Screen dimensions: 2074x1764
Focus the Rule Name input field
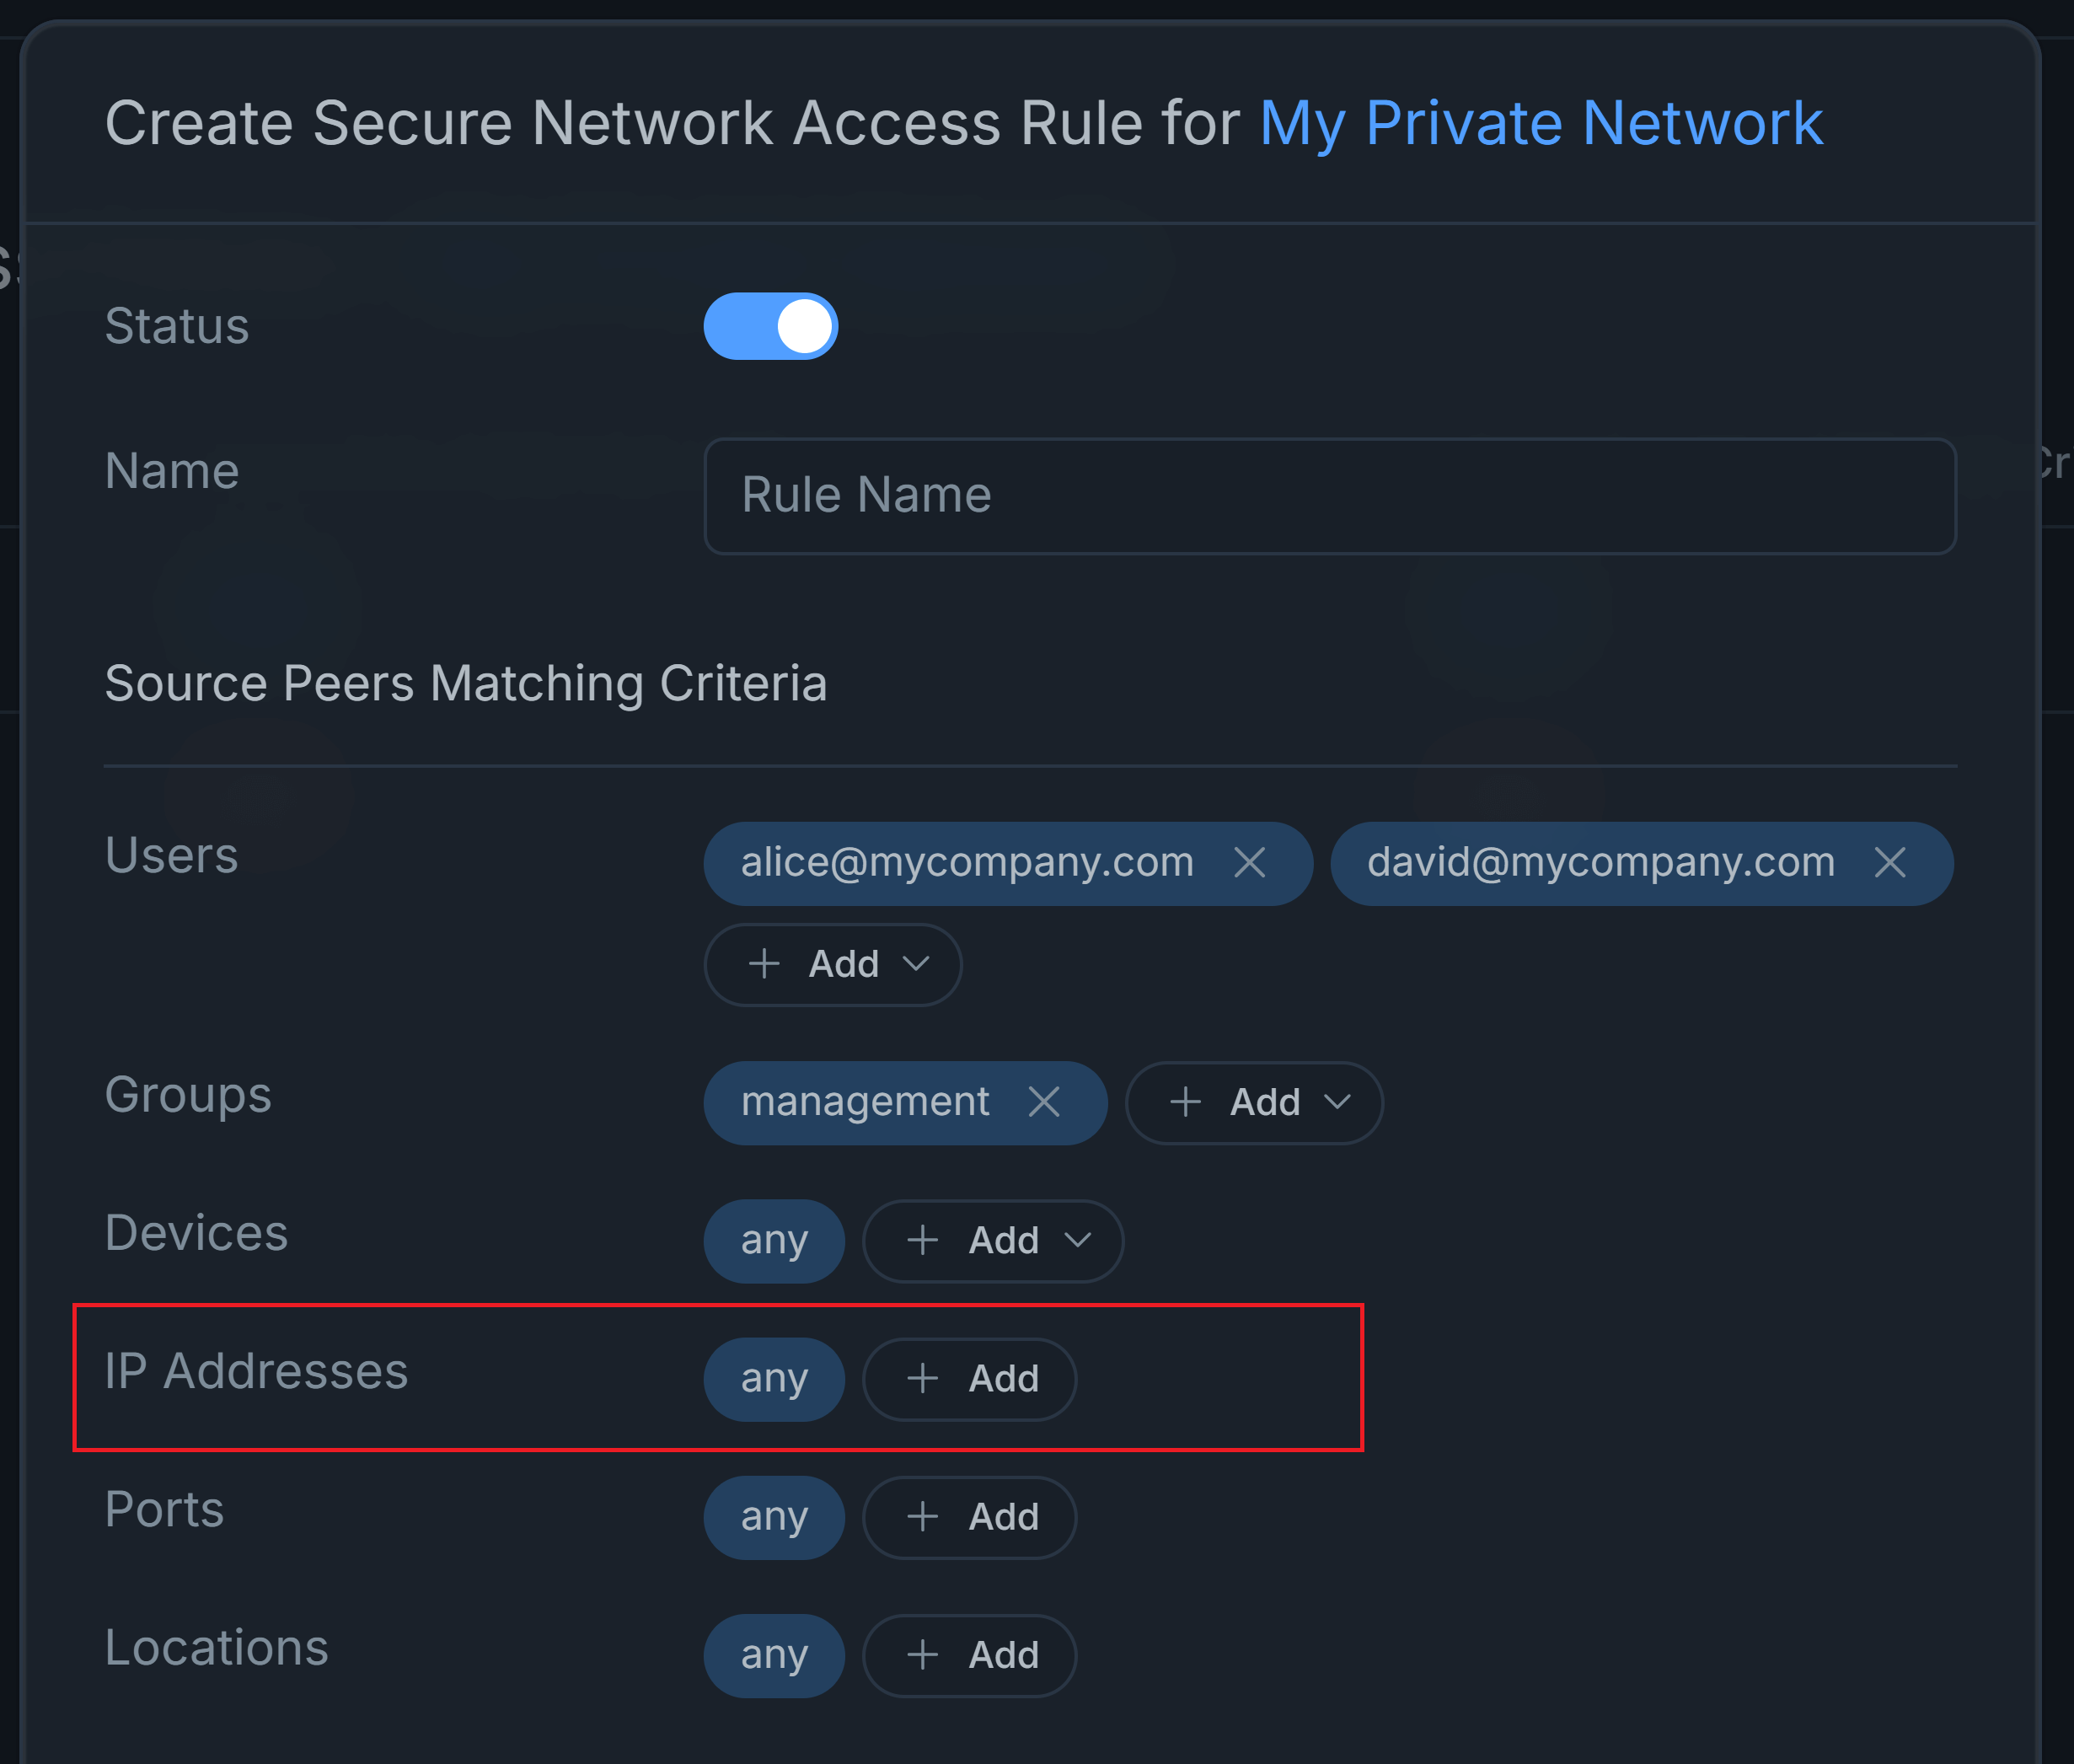(1329, 495)
